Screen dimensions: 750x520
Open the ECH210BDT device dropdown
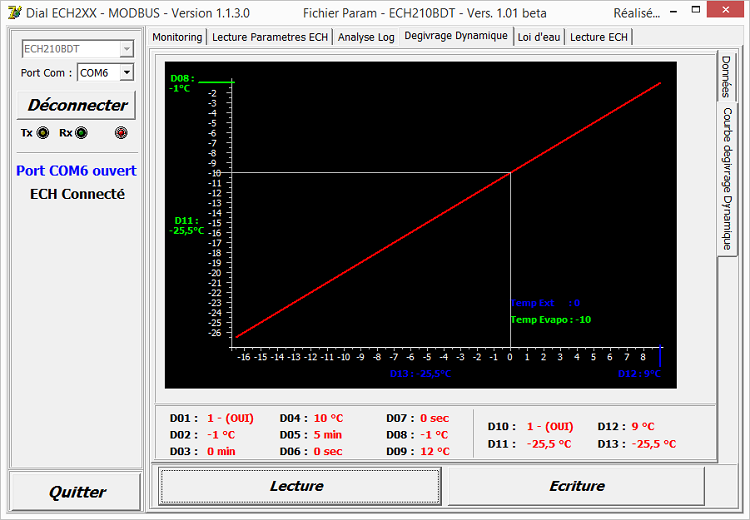(126, 49)
